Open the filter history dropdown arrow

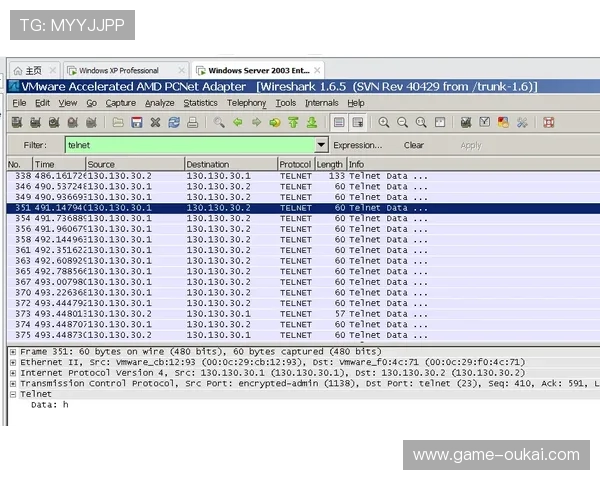(320, 145)
